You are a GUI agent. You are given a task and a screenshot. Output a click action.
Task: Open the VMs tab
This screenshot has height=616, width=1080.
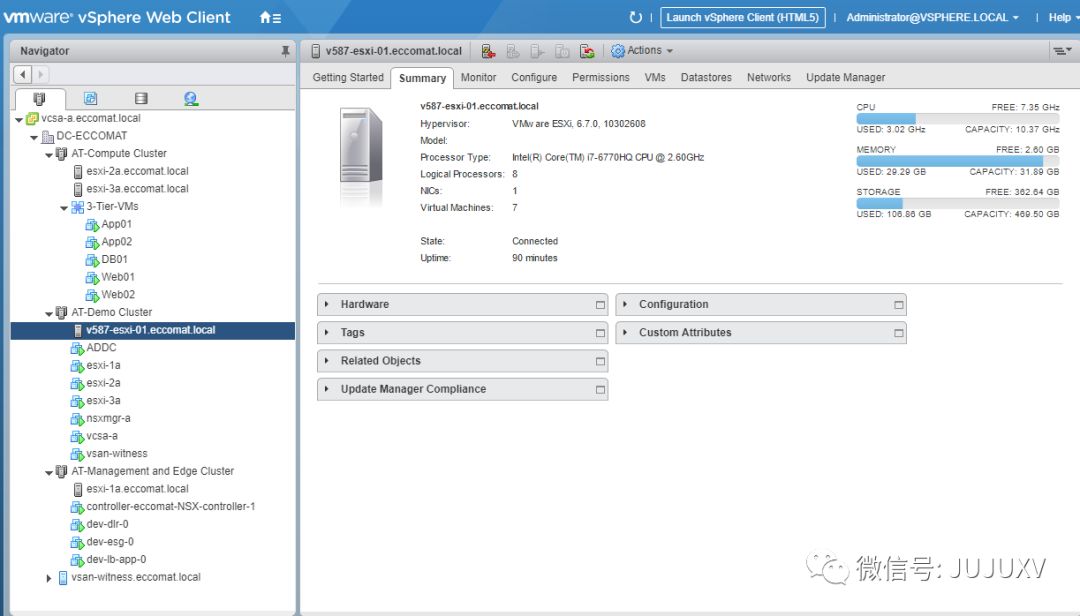click(x=655, y=77)
